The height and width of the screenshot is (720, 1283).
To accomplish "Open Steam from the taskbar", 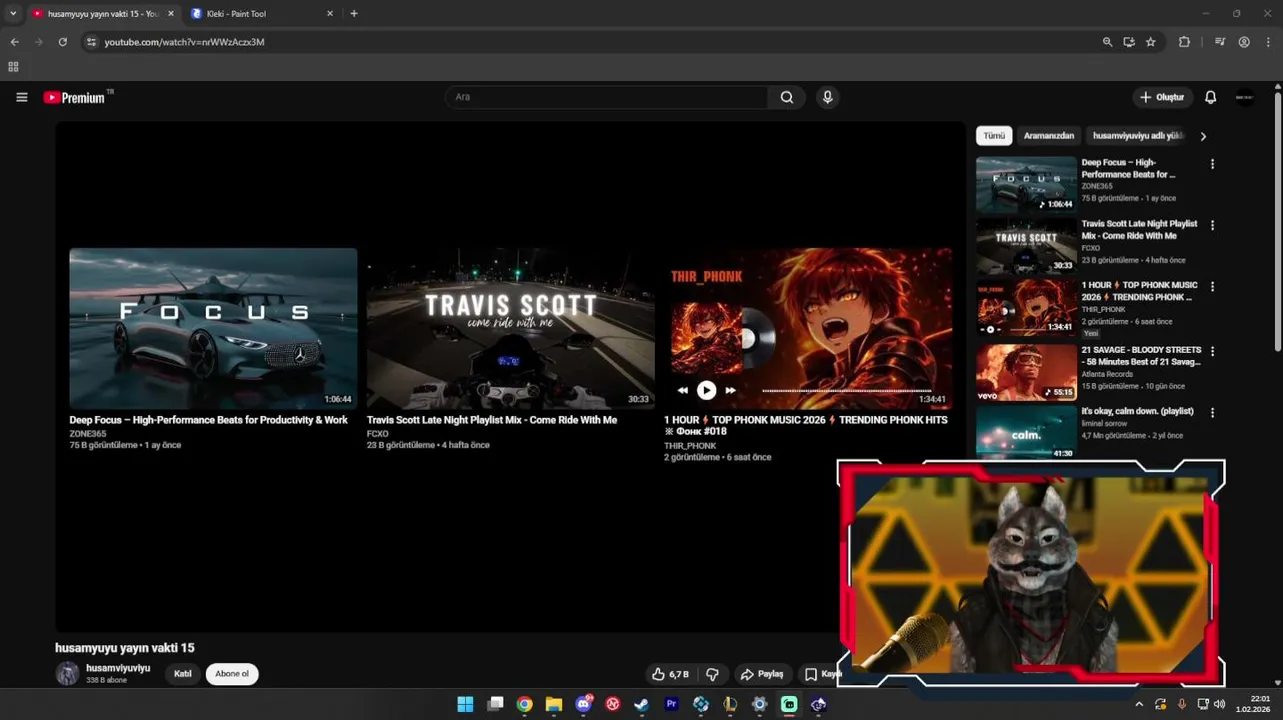I will 641,704.
